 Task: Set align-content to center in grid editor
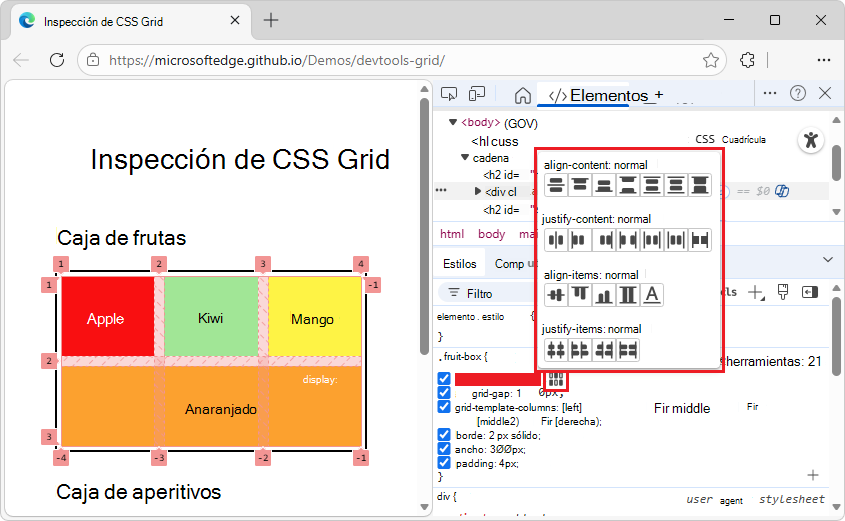coord(556,185)
